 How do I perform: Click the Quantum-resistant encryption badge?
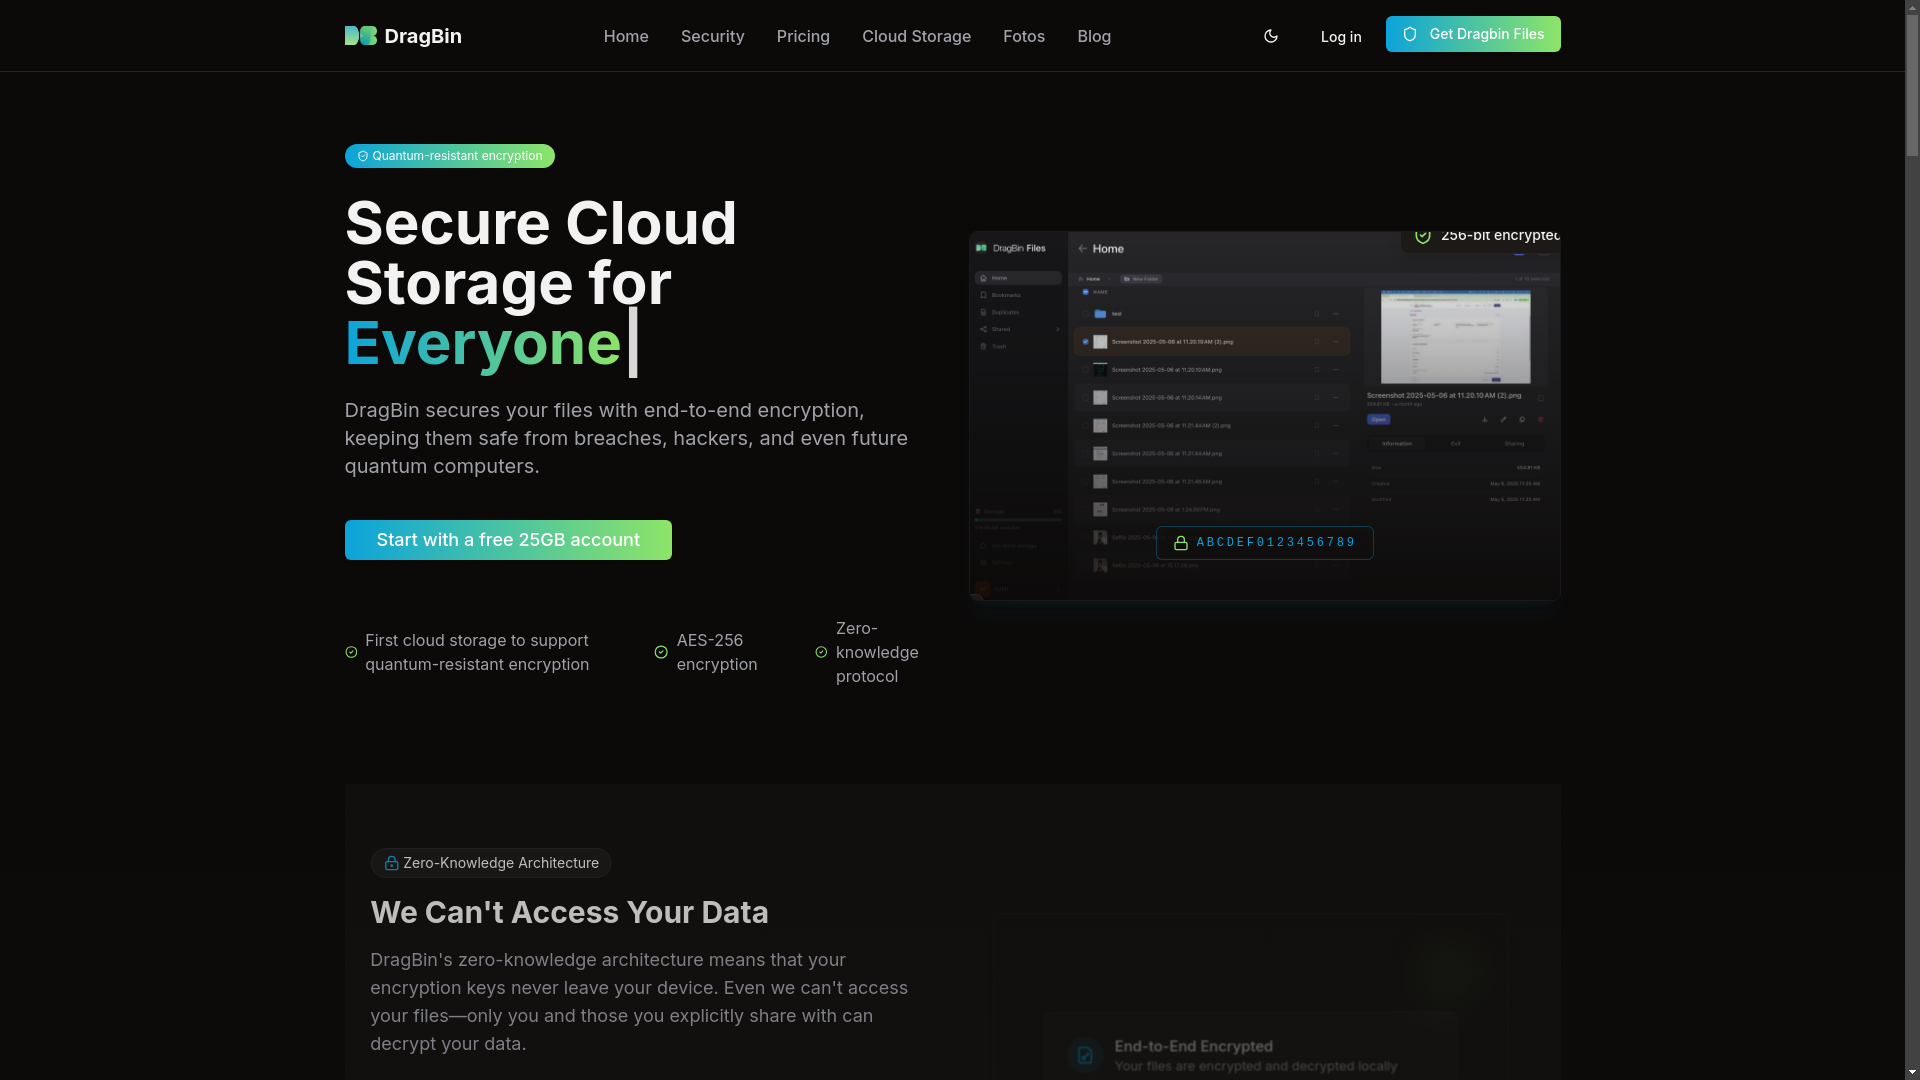tap(450, 156)
